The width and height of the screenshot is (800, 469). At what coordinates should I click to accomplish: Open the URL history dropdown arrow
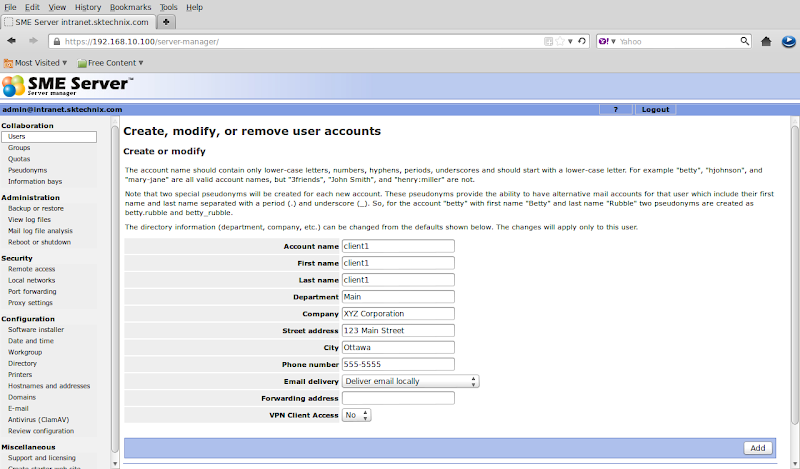tap(570, 41)
